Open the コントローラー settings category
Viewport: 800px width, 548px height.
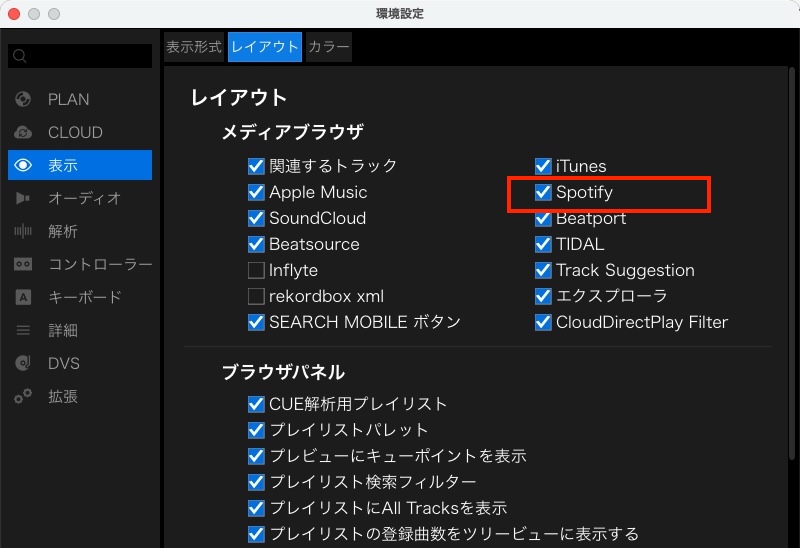(80, 264)
